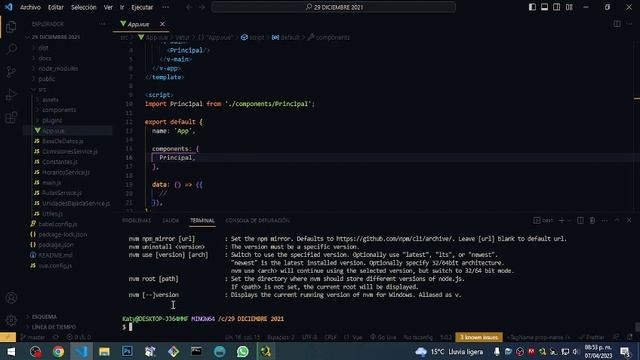The height and width of the screenshot is (360, 640).
Task: Open the terminal panel more actions ellipsis
Action: (x=604, y=220)
